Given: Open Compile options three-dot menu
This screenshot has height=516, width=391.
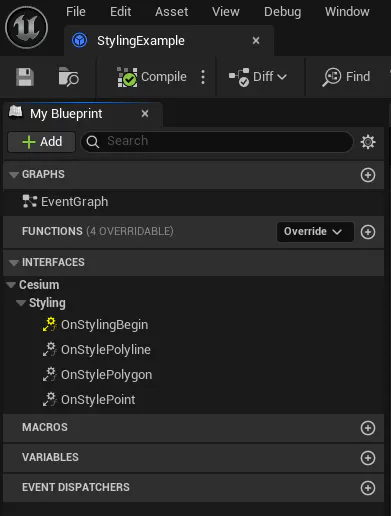Looking at the screenshot, I should point(203,77).
